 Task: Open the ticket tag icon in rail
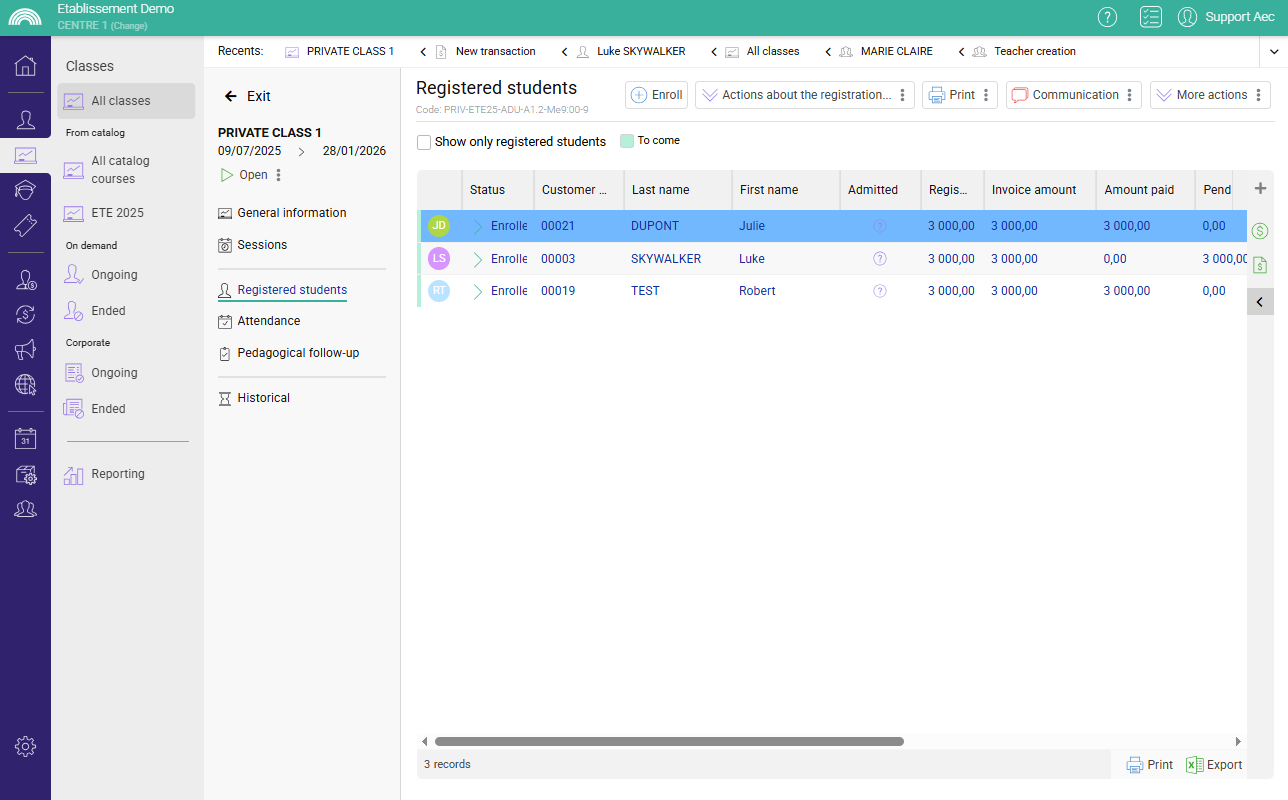point(25,225)
